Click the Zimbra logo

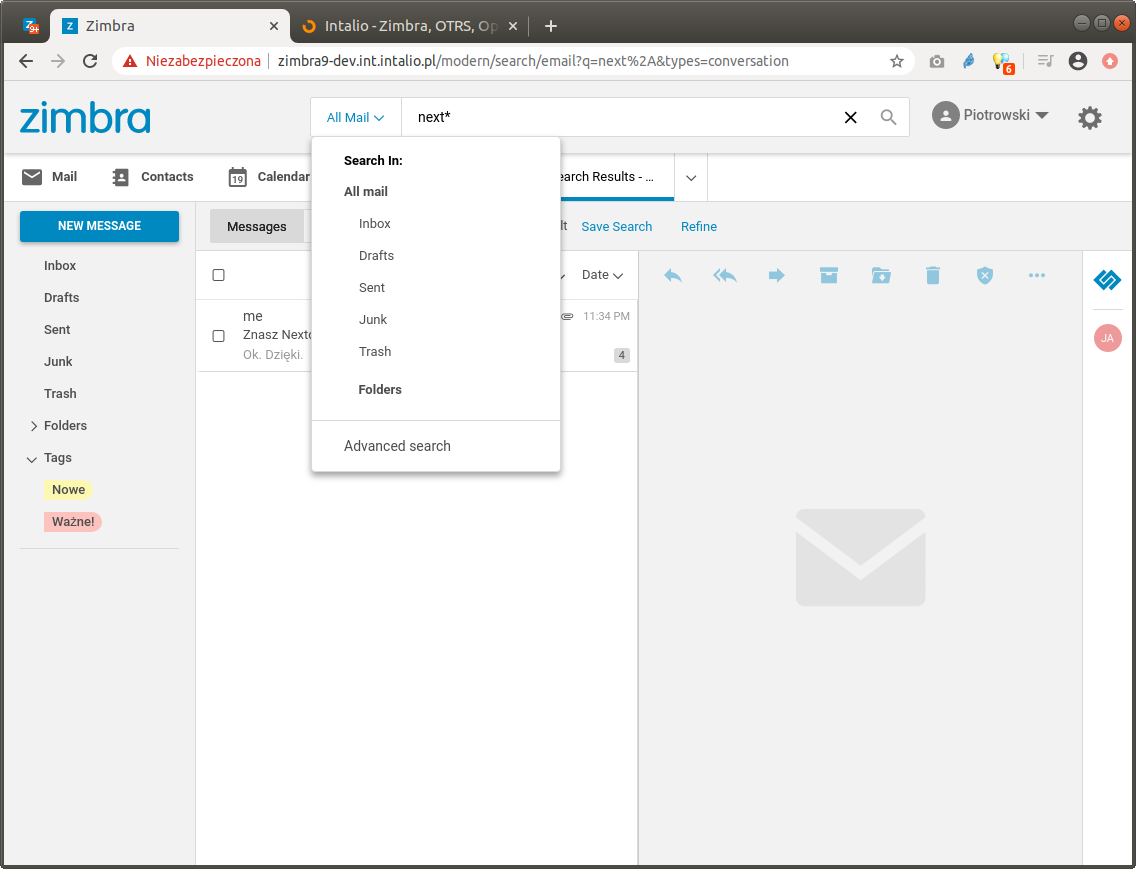[x=85, y=117]
